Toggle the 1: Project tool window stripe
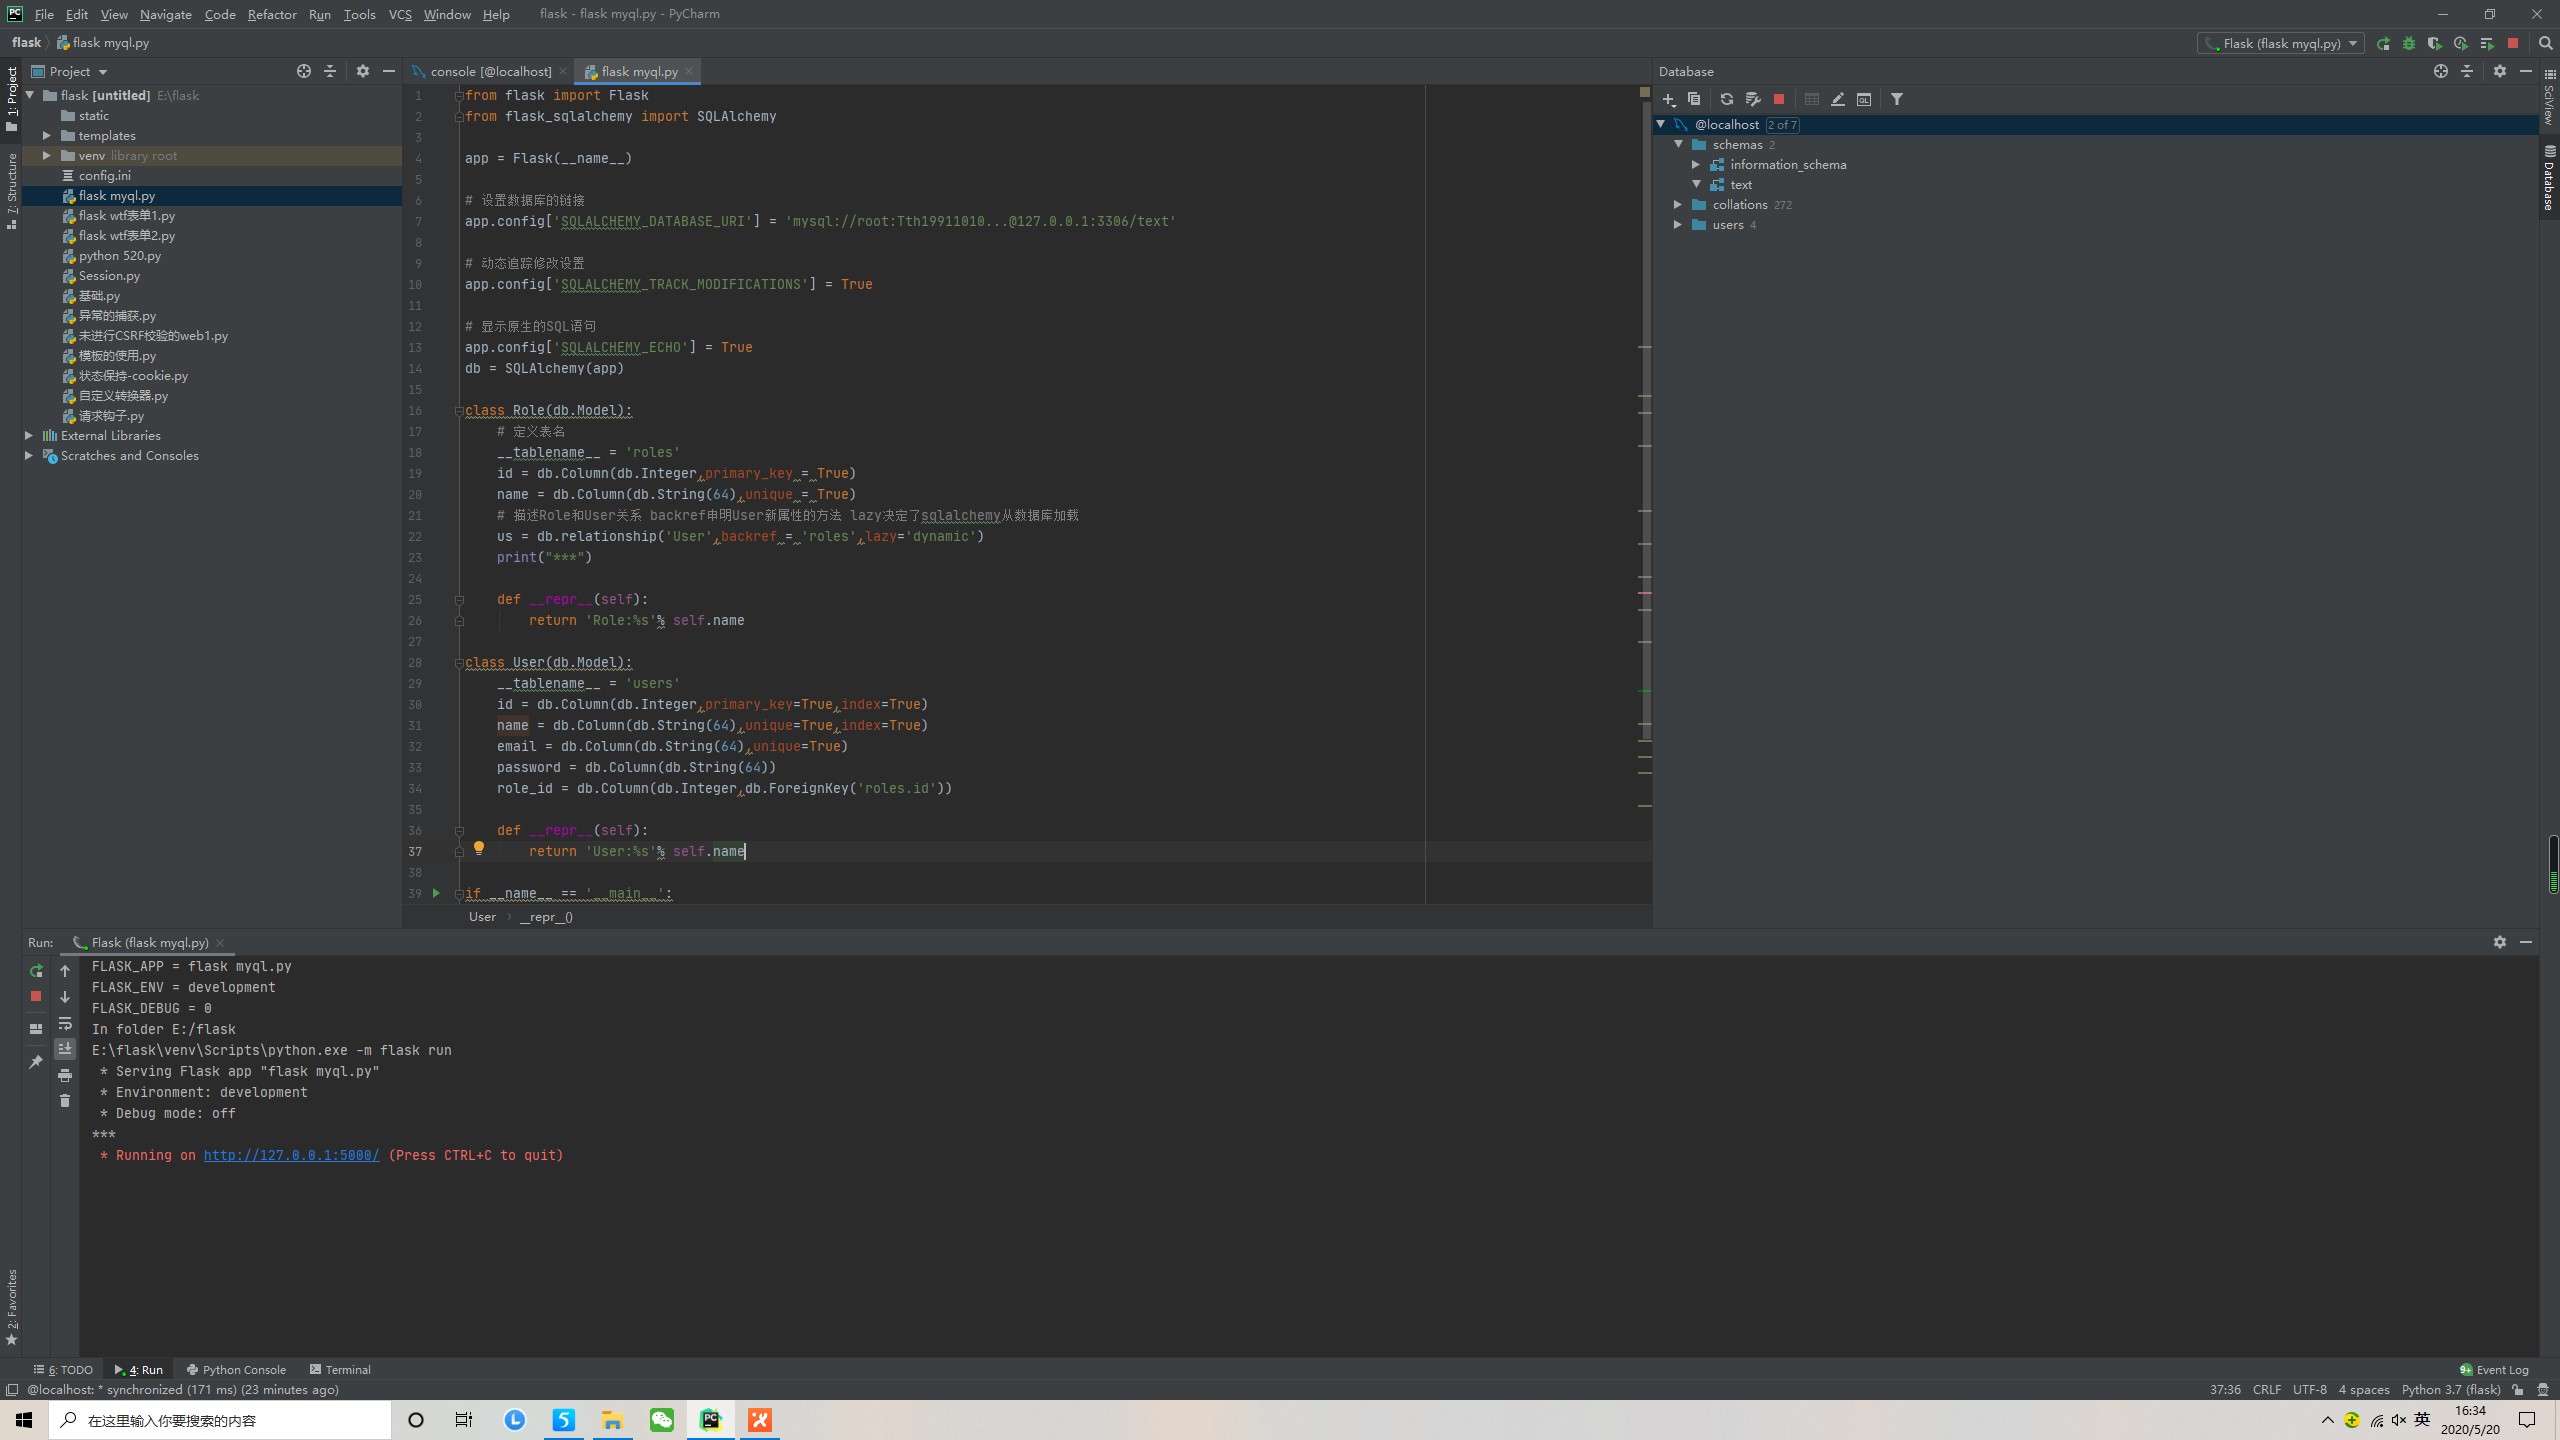Screen dimensions: 2560x1440 click(11, 99)
